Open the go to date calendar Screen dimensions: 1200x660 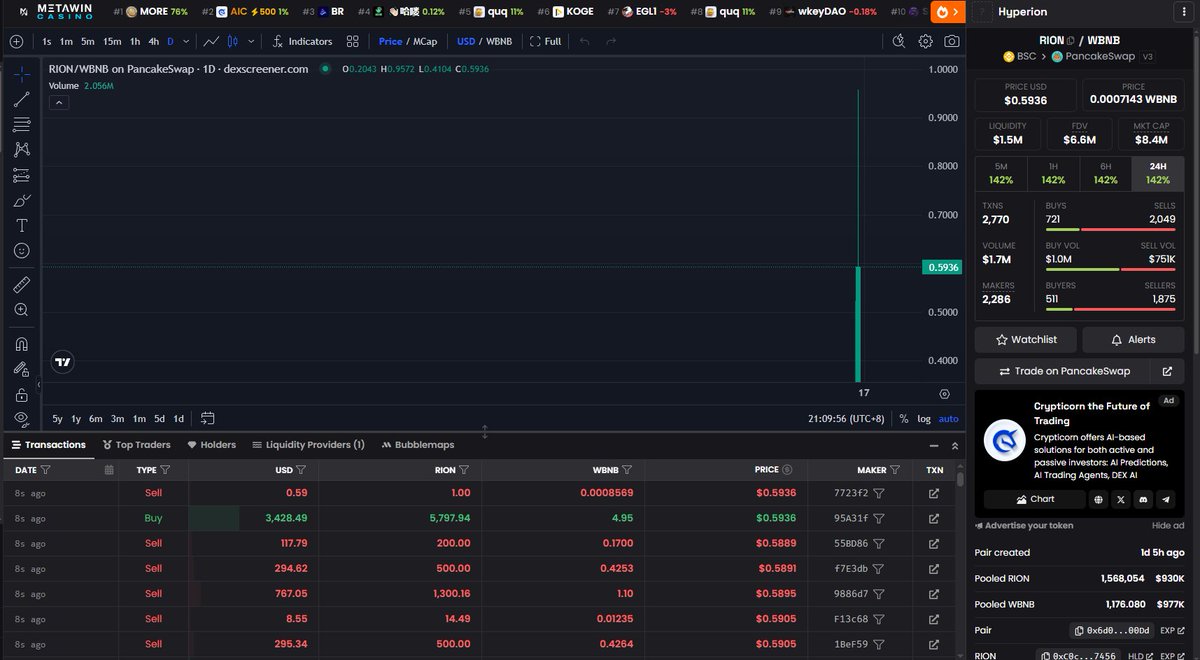coord(208,418)
